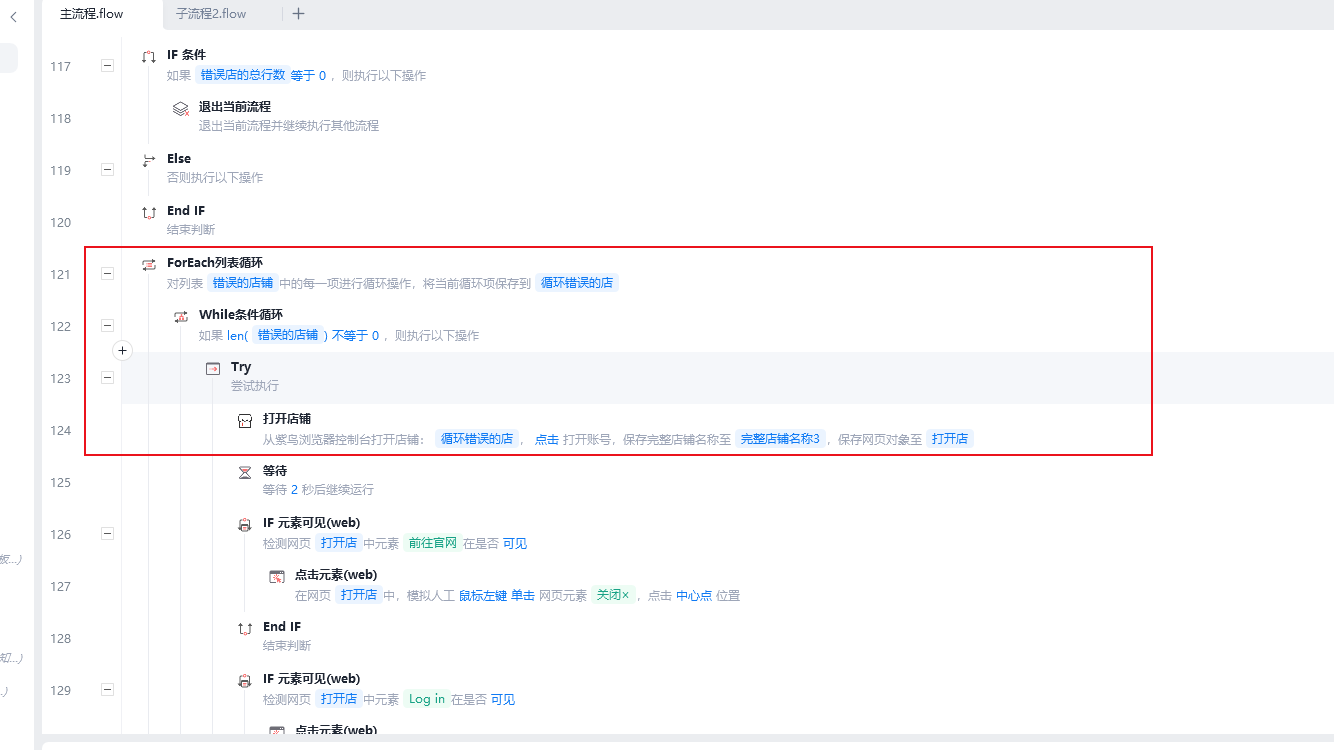Click line number 118
Viewport: 1334px width, 750px height.
[61, 118]
